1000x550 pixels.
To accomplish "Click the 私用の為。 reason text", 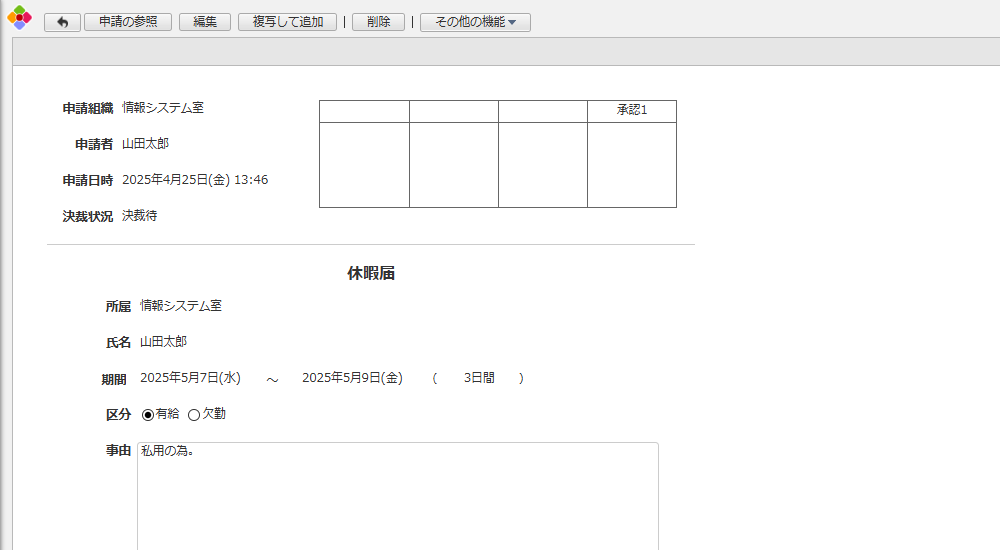I will tap(168, 450).
